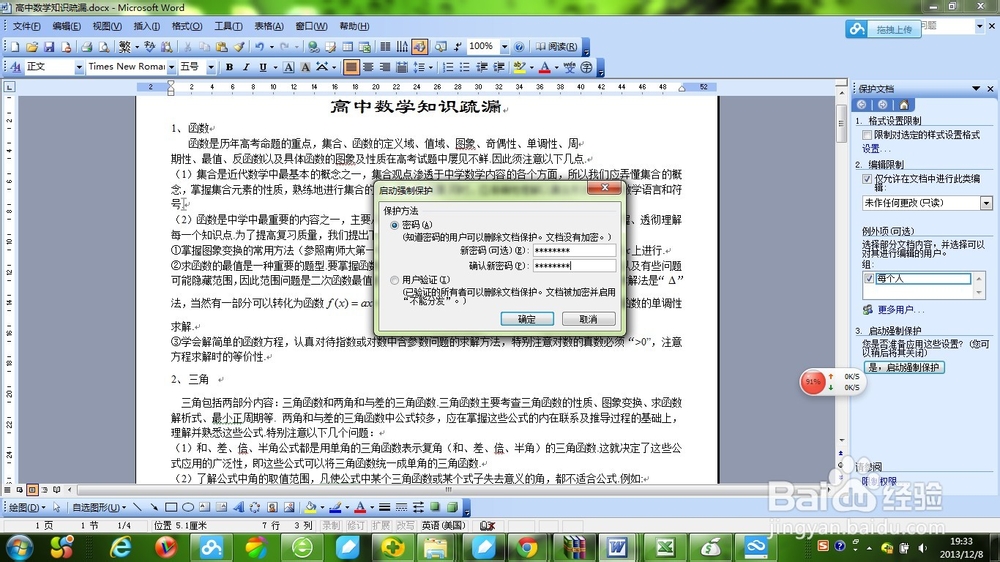Click the New blank document icon
The height and width of the screenshot is (562, 1000).
point(15,47)
